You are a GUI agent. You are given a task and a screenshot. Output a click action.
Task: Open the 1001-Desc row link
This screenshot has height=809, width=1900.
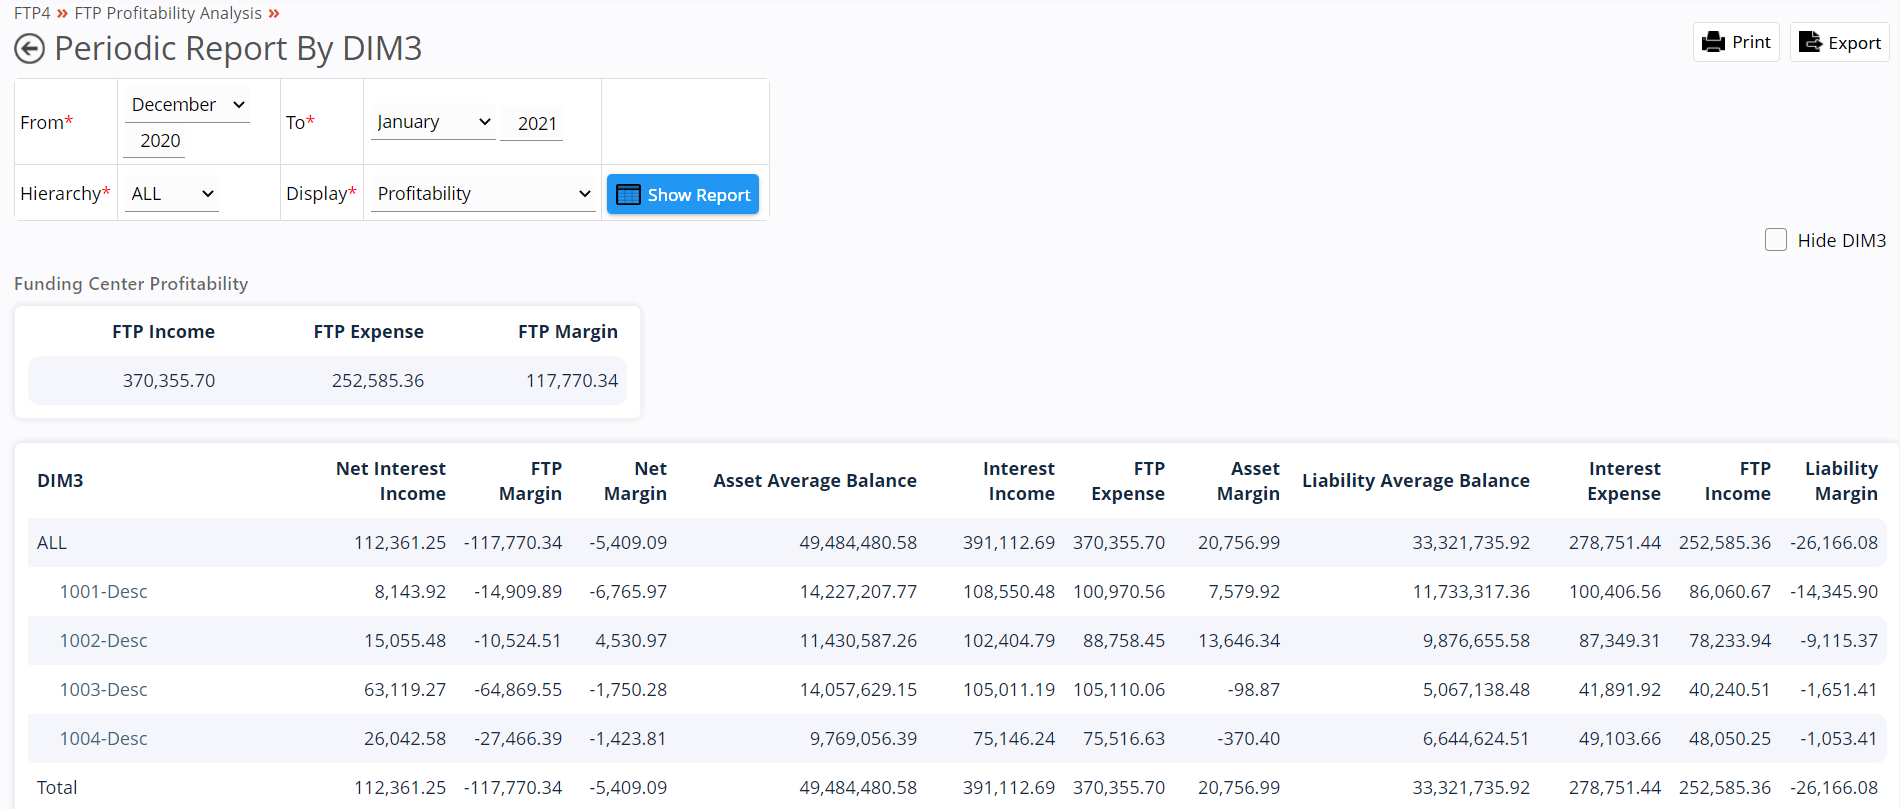[x=103, y=592]
